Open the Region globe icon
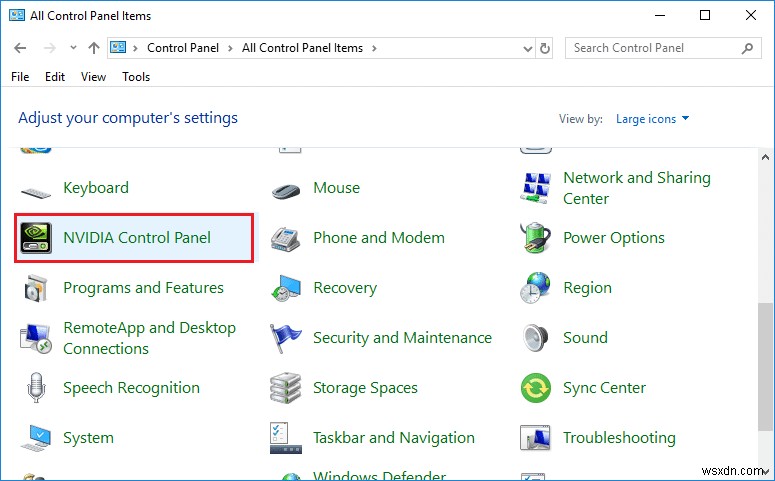The width and height of the screenshot is (775, 481). pyautogui.click(x=535, y=288)
